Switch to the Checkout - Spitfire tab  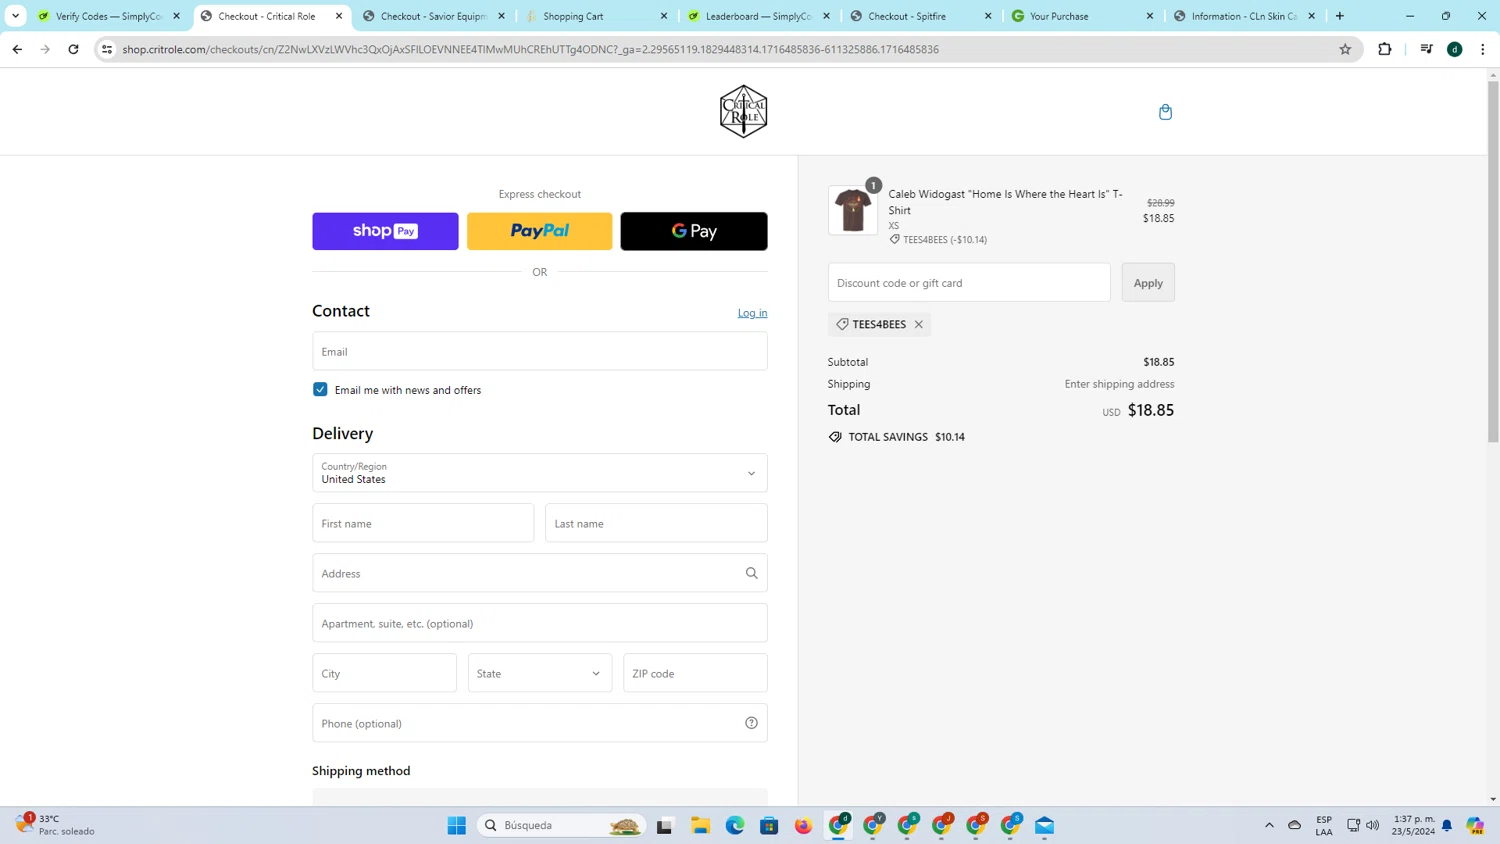pos(922,16)
